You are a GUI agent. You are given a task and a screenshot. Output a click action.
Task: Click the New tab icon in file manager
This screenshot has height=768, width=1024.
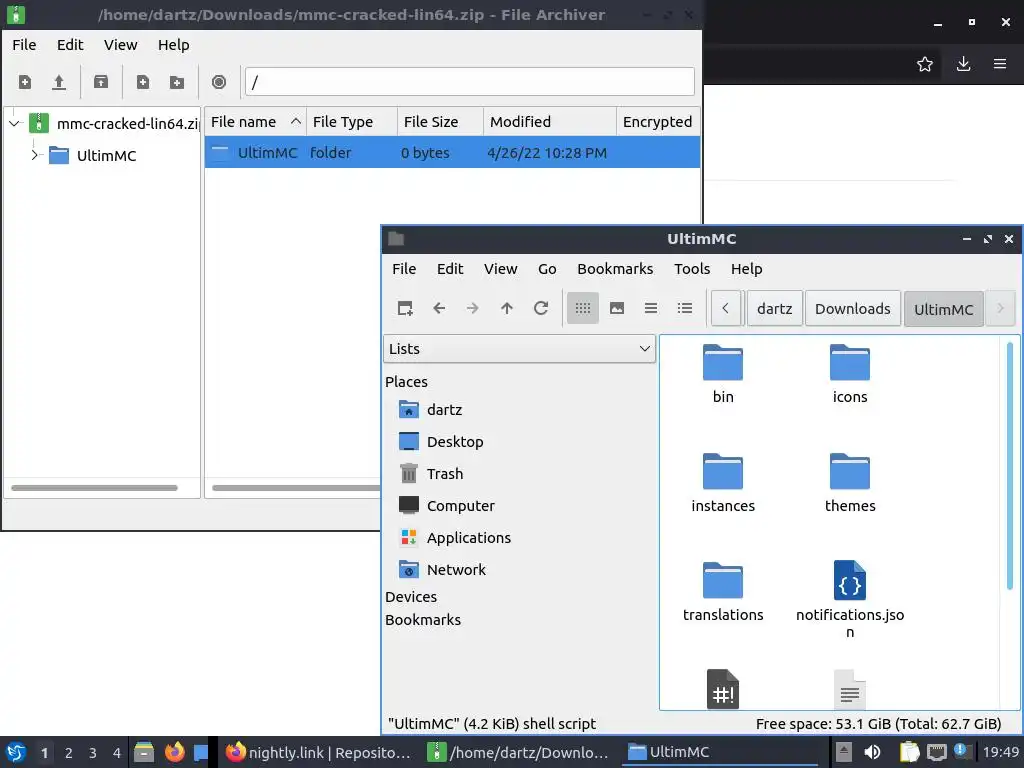405,308
